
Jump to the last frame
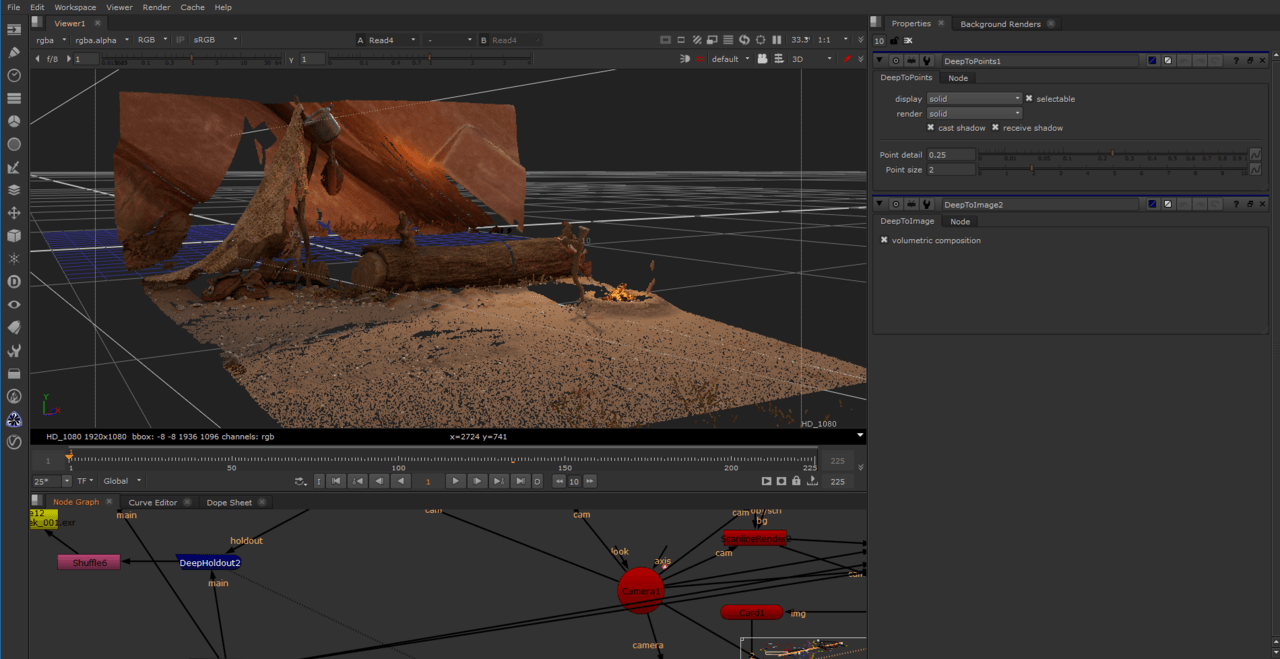pos(520,481)
